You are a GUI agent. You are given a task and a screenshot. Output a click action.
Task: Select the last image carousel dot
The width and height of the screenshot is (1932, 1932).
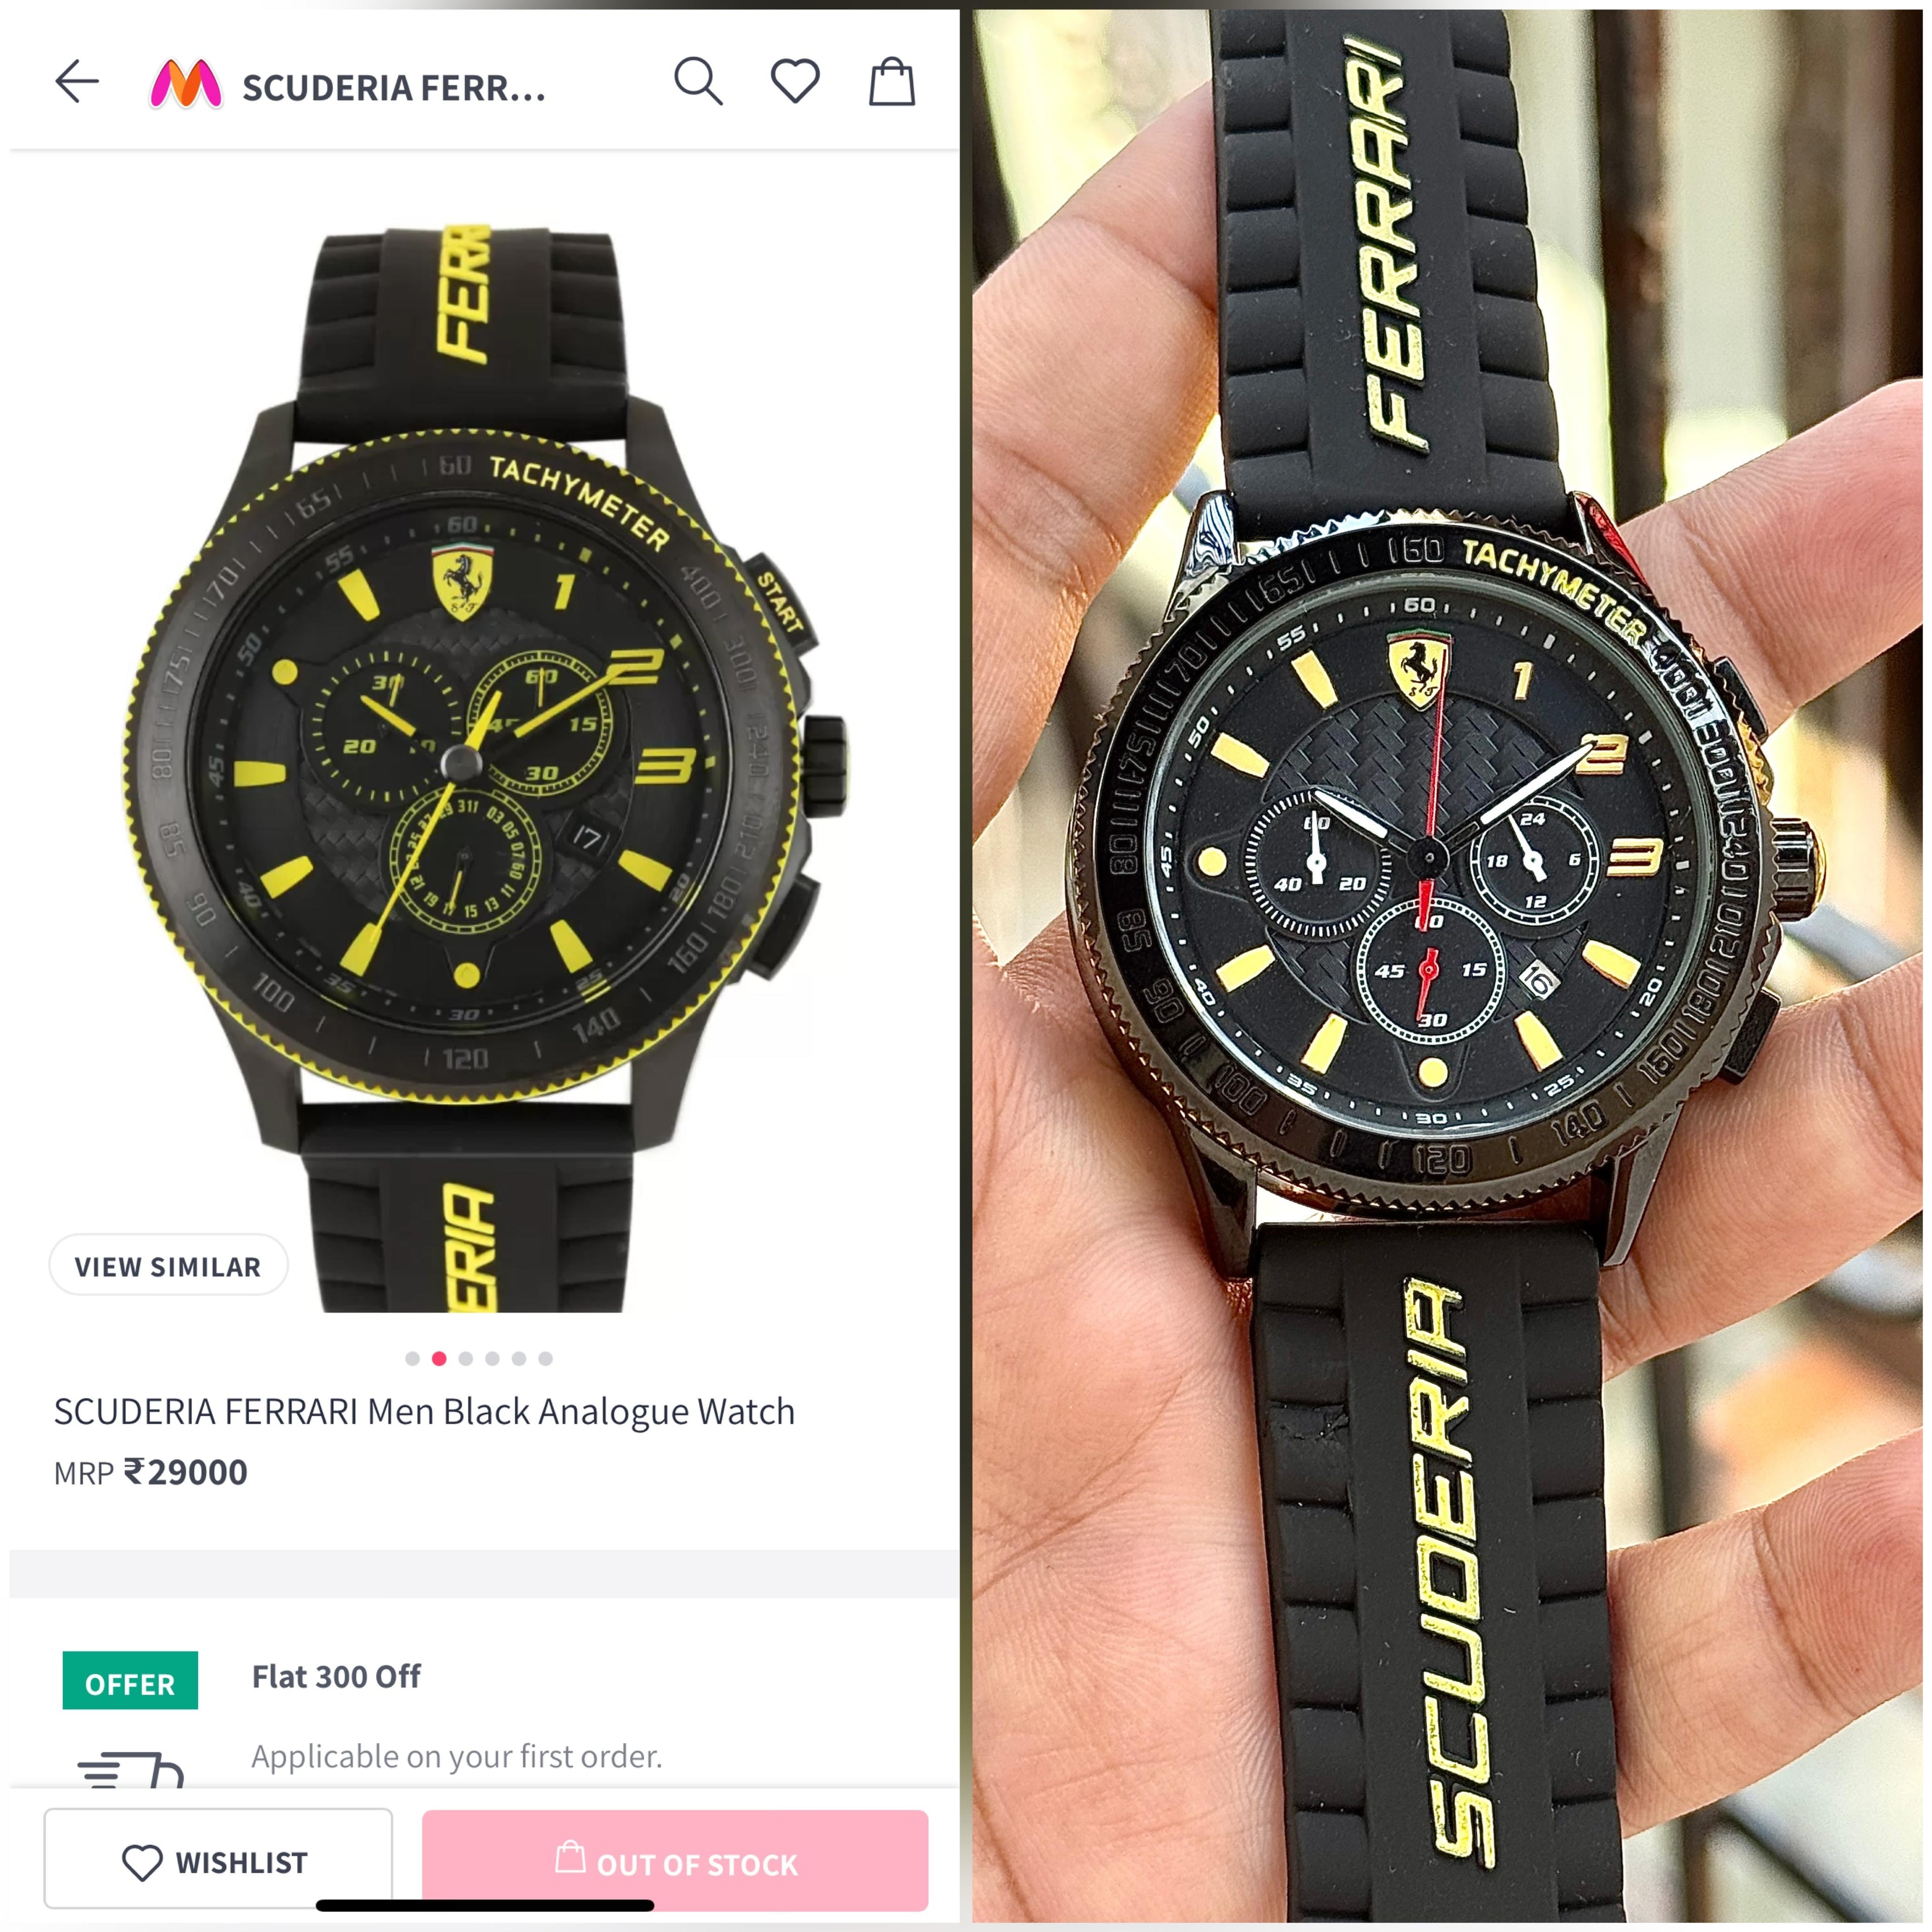[545, 1358]
